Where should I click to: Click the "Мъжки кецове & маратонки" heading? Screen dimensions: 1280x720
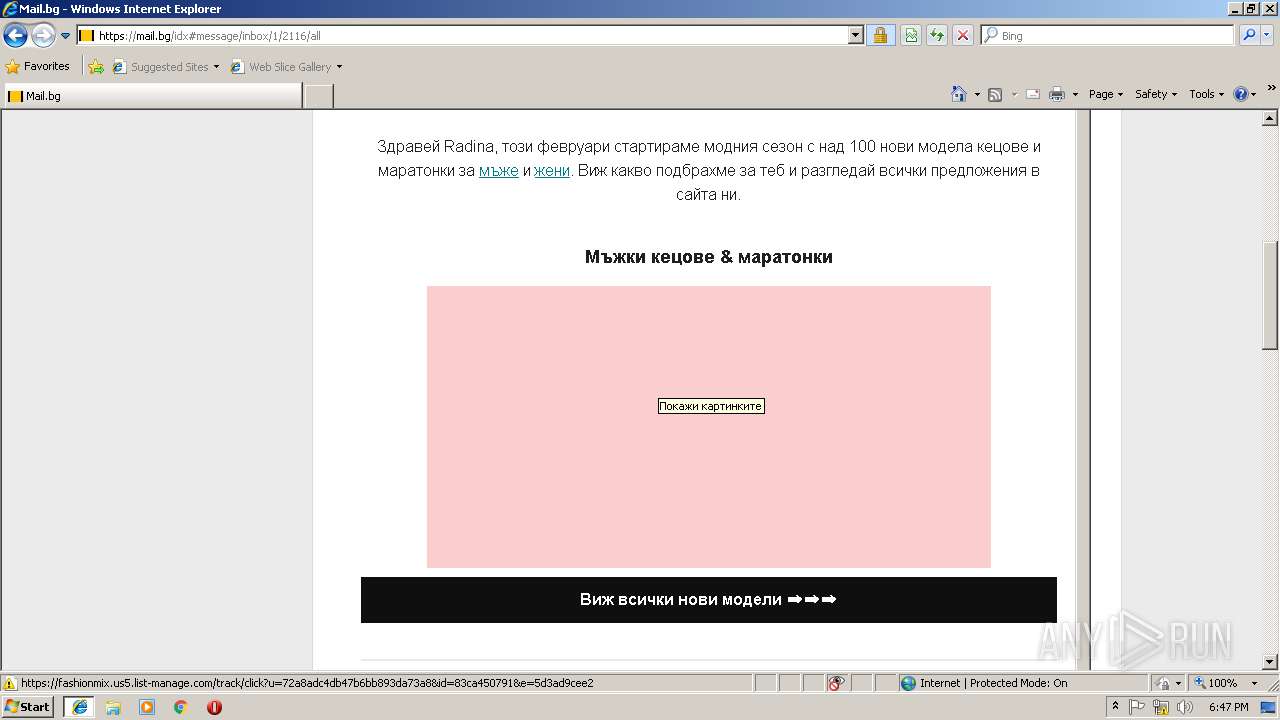(709, 257)
